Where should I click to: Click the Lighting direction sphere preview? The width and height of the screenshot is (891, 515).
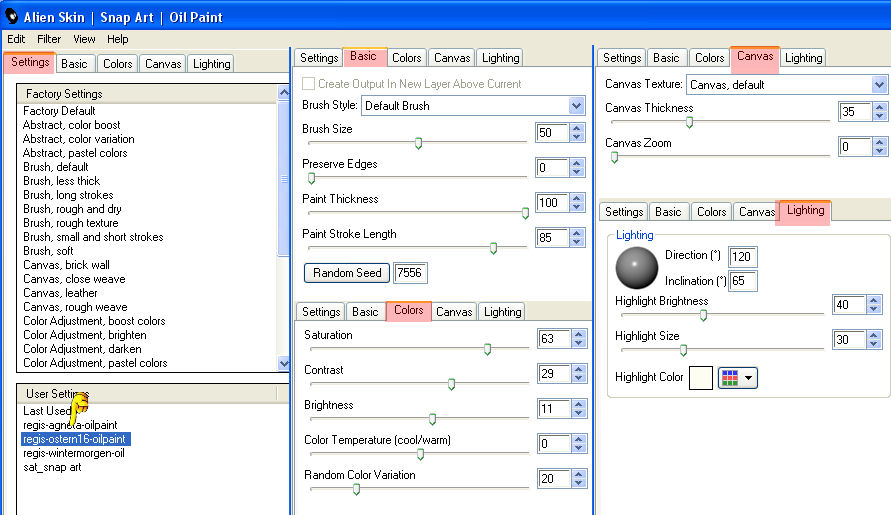[636, 268]
